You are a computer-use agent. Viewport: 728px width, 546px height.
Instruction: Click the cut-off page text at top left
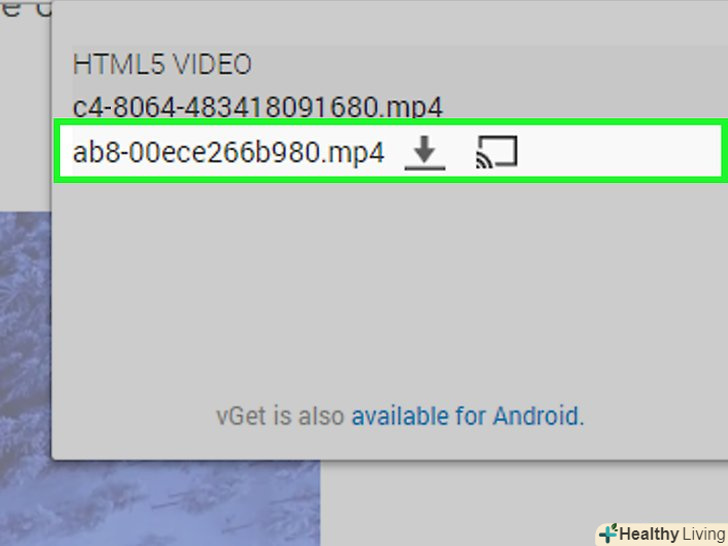pos(24,8)
